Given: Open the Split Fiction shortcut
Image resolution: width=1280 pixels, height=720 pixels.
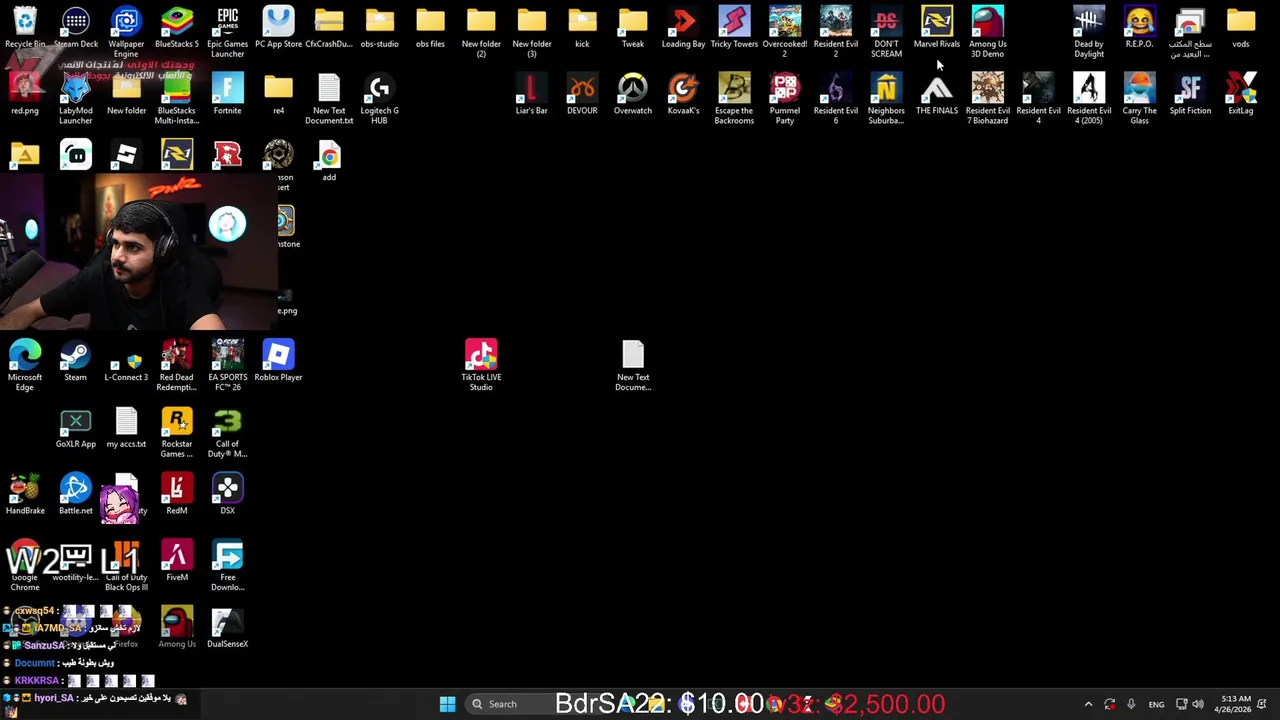Looking at the screenshot, I should tap(1190, 94).
